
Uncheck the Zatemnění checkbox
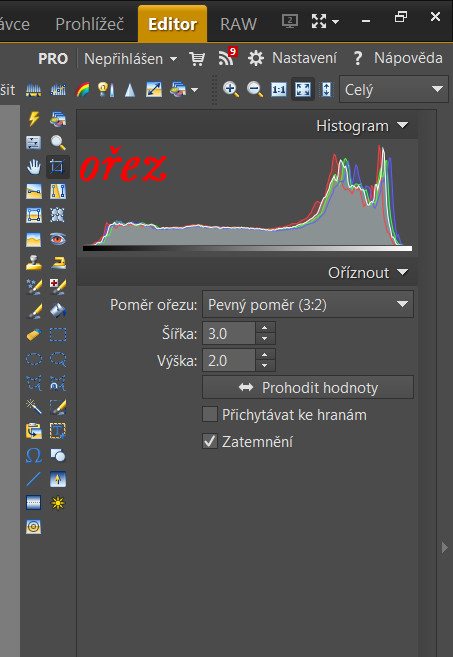[x=210, y=441]
